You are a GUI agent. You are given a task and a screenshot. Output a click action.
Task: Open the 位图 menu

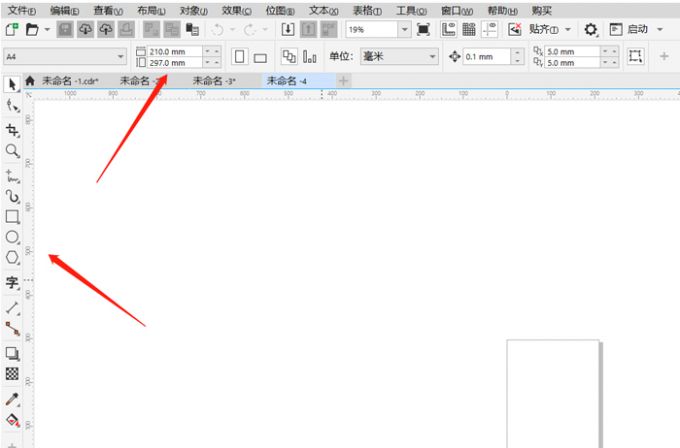coord(280,11)
